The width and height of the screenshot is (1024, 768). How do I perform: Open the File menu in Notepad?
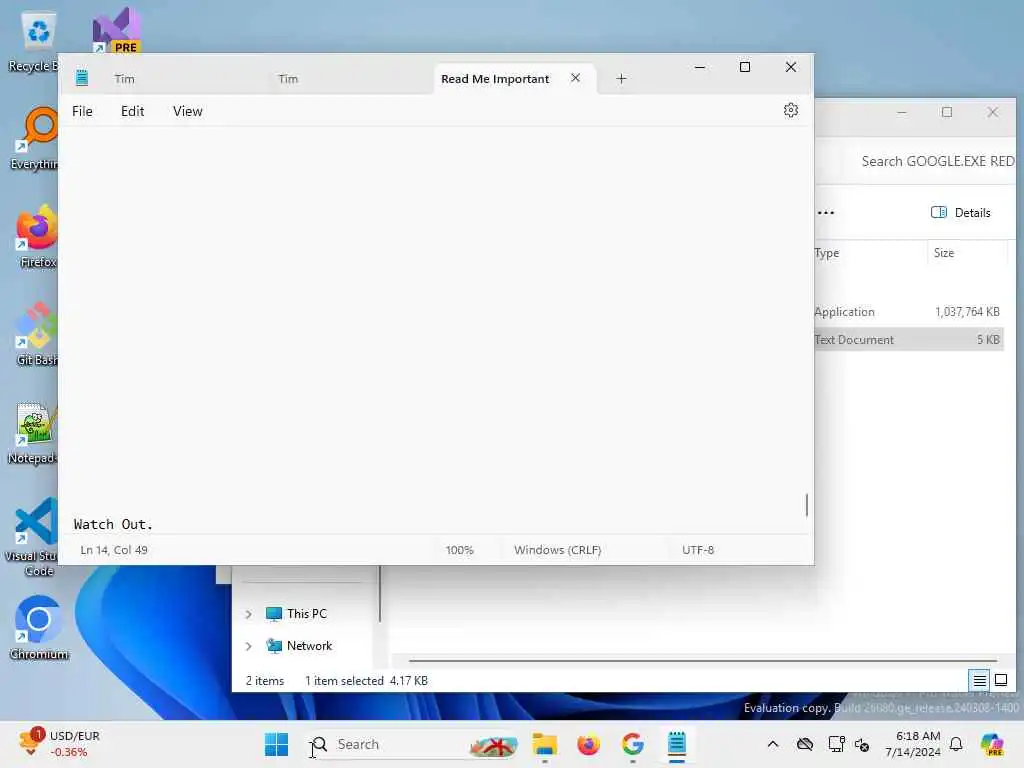click(x=82, y=111)
